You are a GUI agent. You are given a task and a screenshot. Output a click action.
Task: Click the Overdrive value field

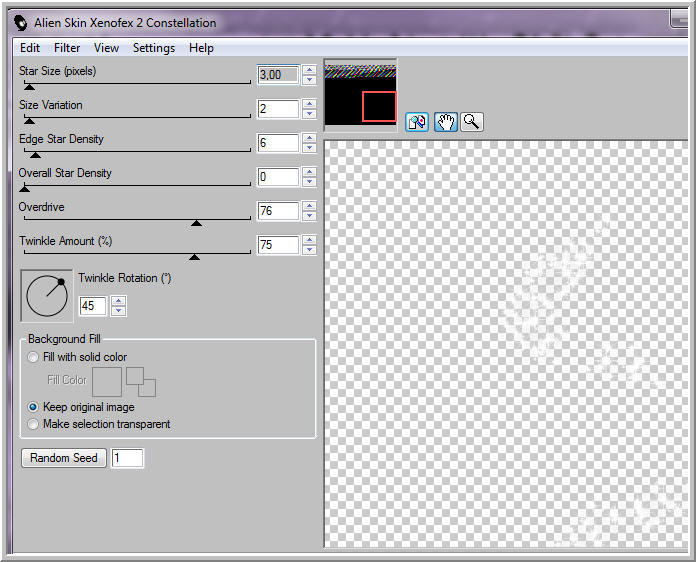[x=278, y=210]
